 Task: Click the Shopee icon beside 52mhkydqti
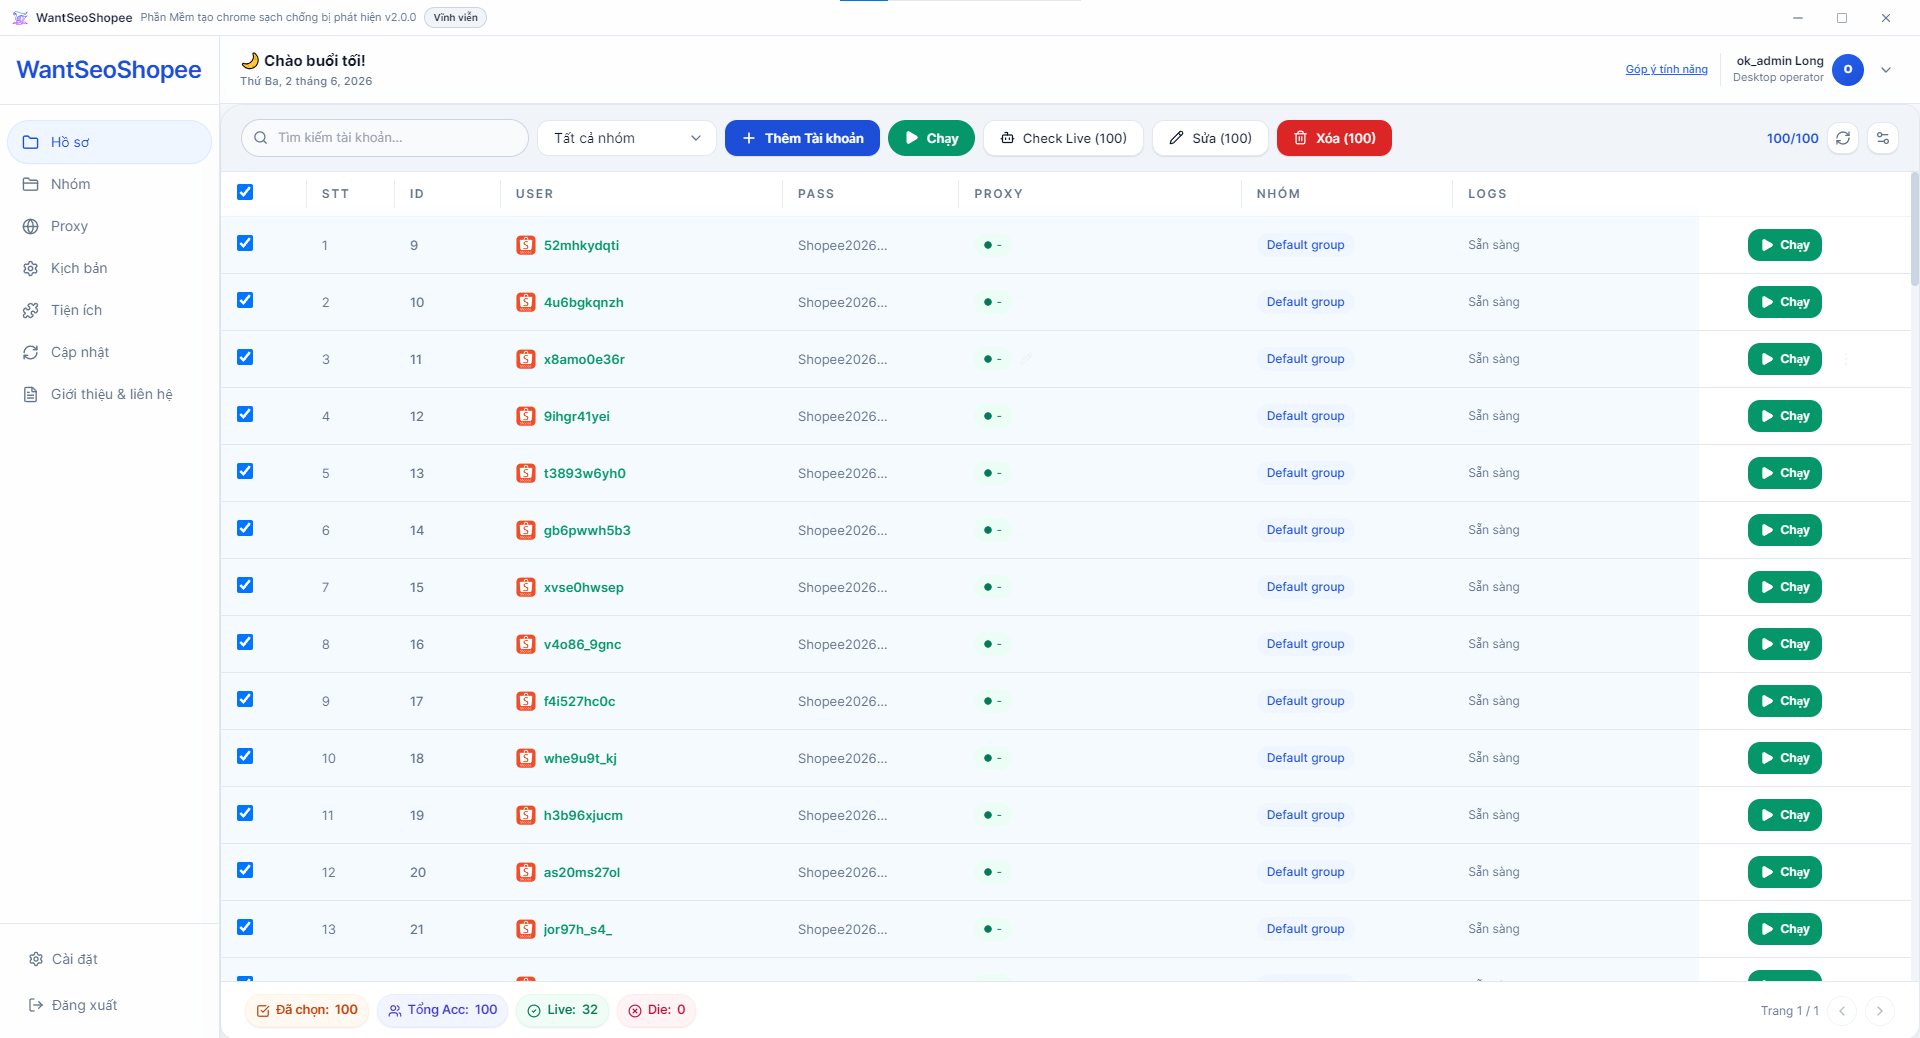(526, 245)
